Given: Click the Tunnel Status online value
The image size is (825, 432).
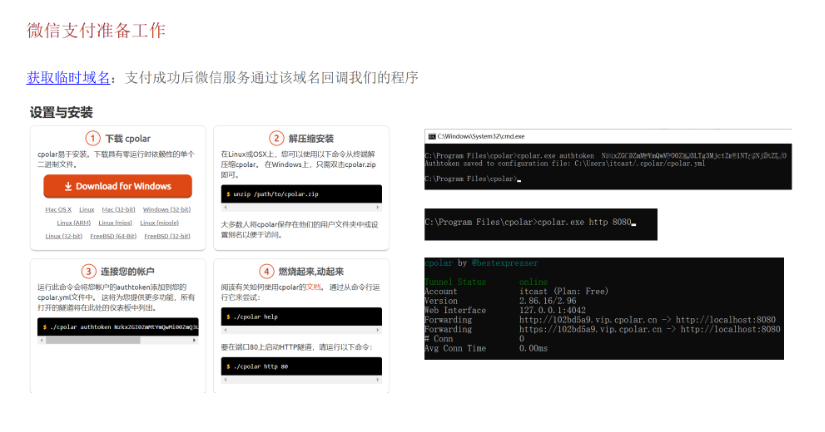Looking at the screenshot, I should coord(534,282).
